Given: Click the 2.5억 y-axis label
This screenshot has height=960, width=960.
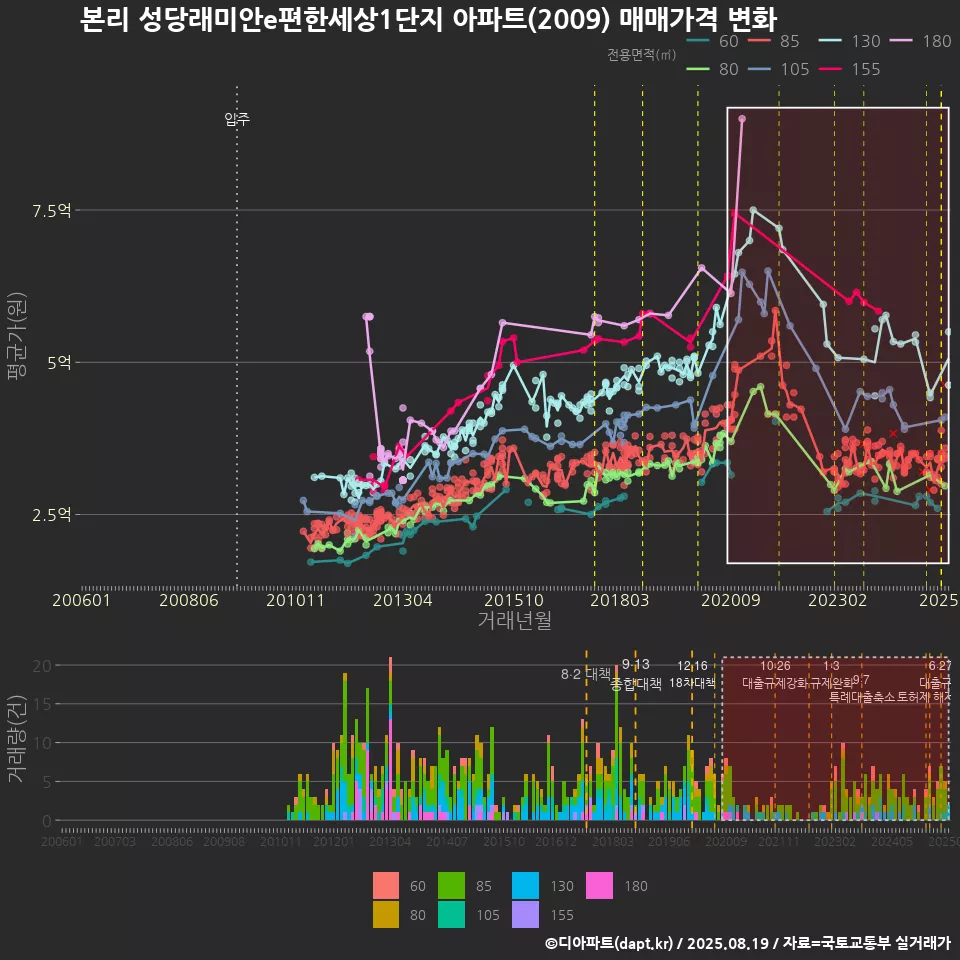Looking at the screenshot, I should [52, 515].
